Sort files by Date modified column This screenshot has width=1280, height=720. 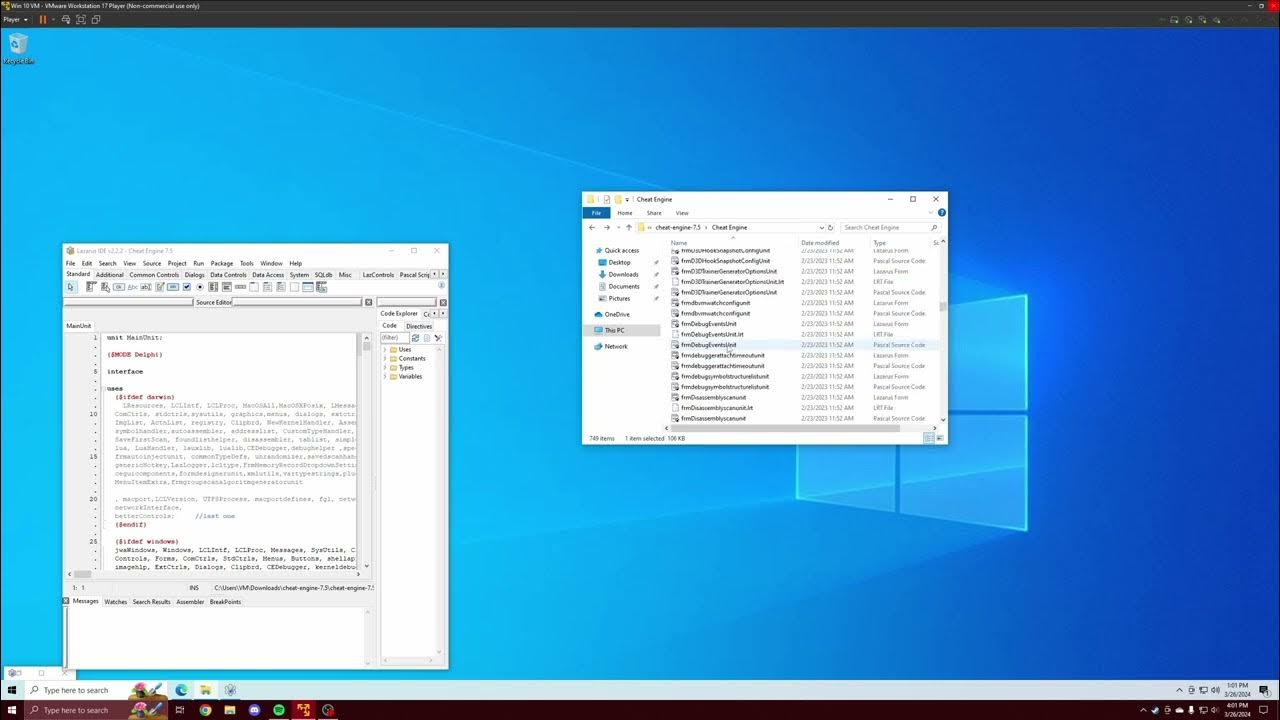pos(820,243)
